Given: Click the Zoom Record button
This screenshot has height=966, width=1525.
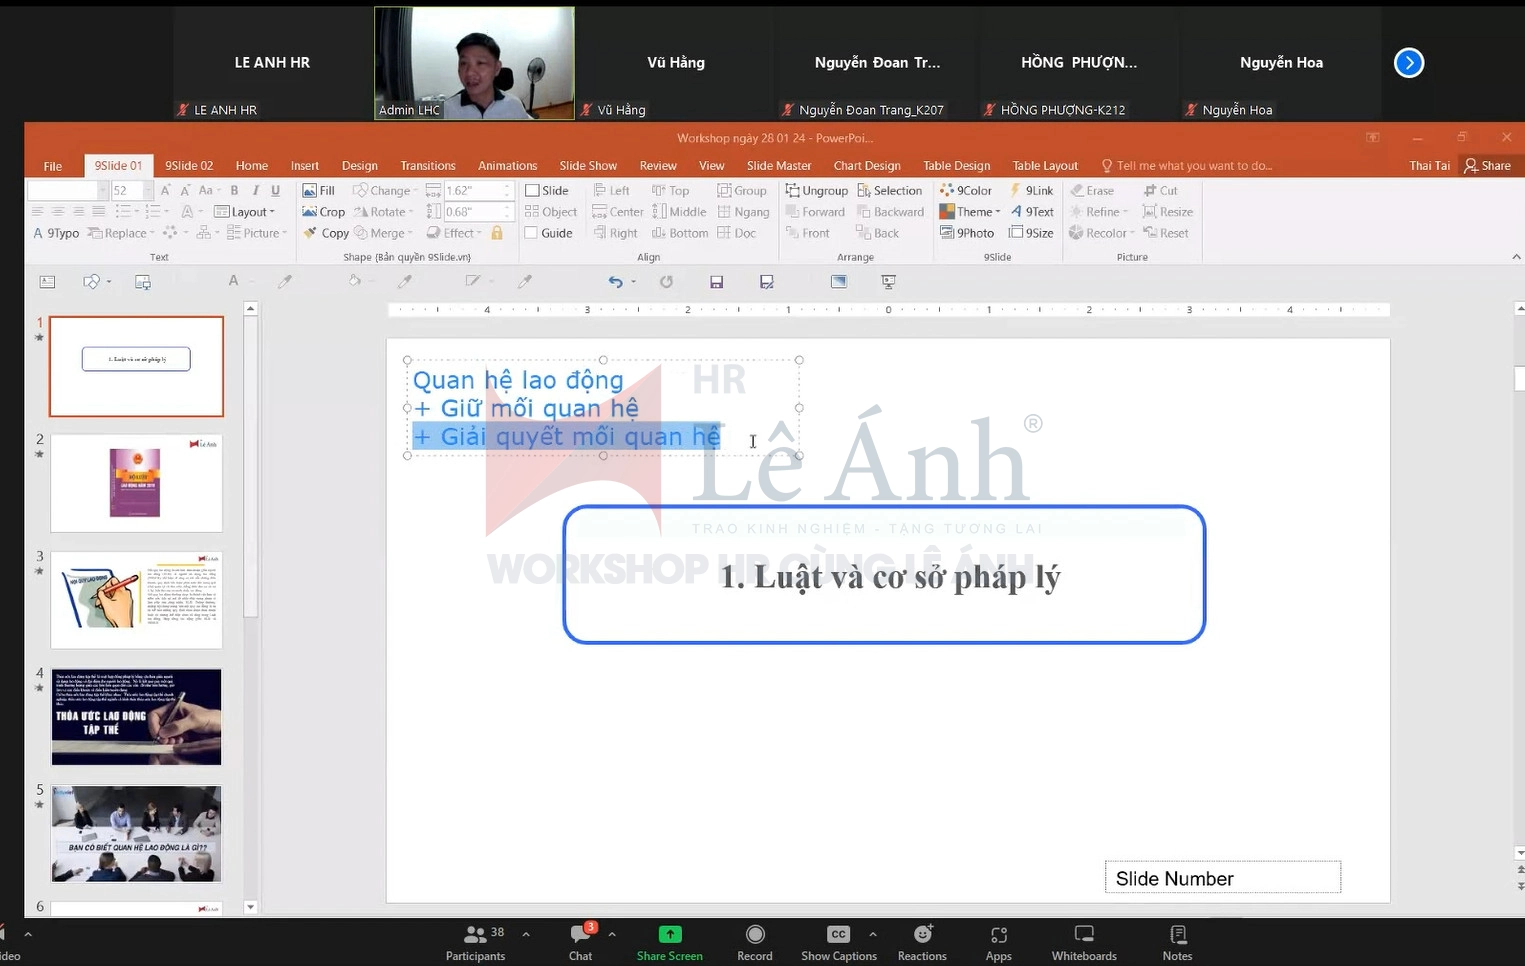Looking at the screenshot, I should [x=755, y=942].
